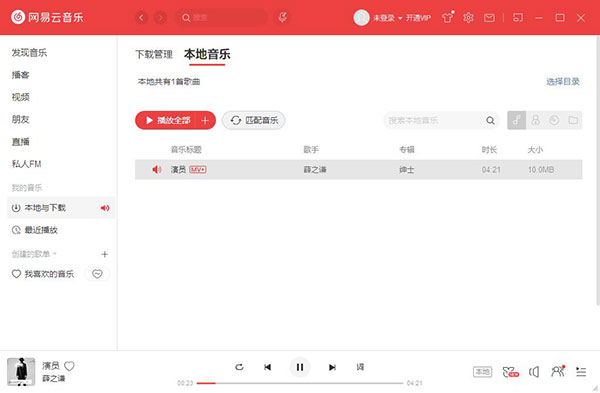Image resolution: width=600 pixels, height=393 pixels.
Task: Sort by 大小 column header
Action: coord(535,150)
